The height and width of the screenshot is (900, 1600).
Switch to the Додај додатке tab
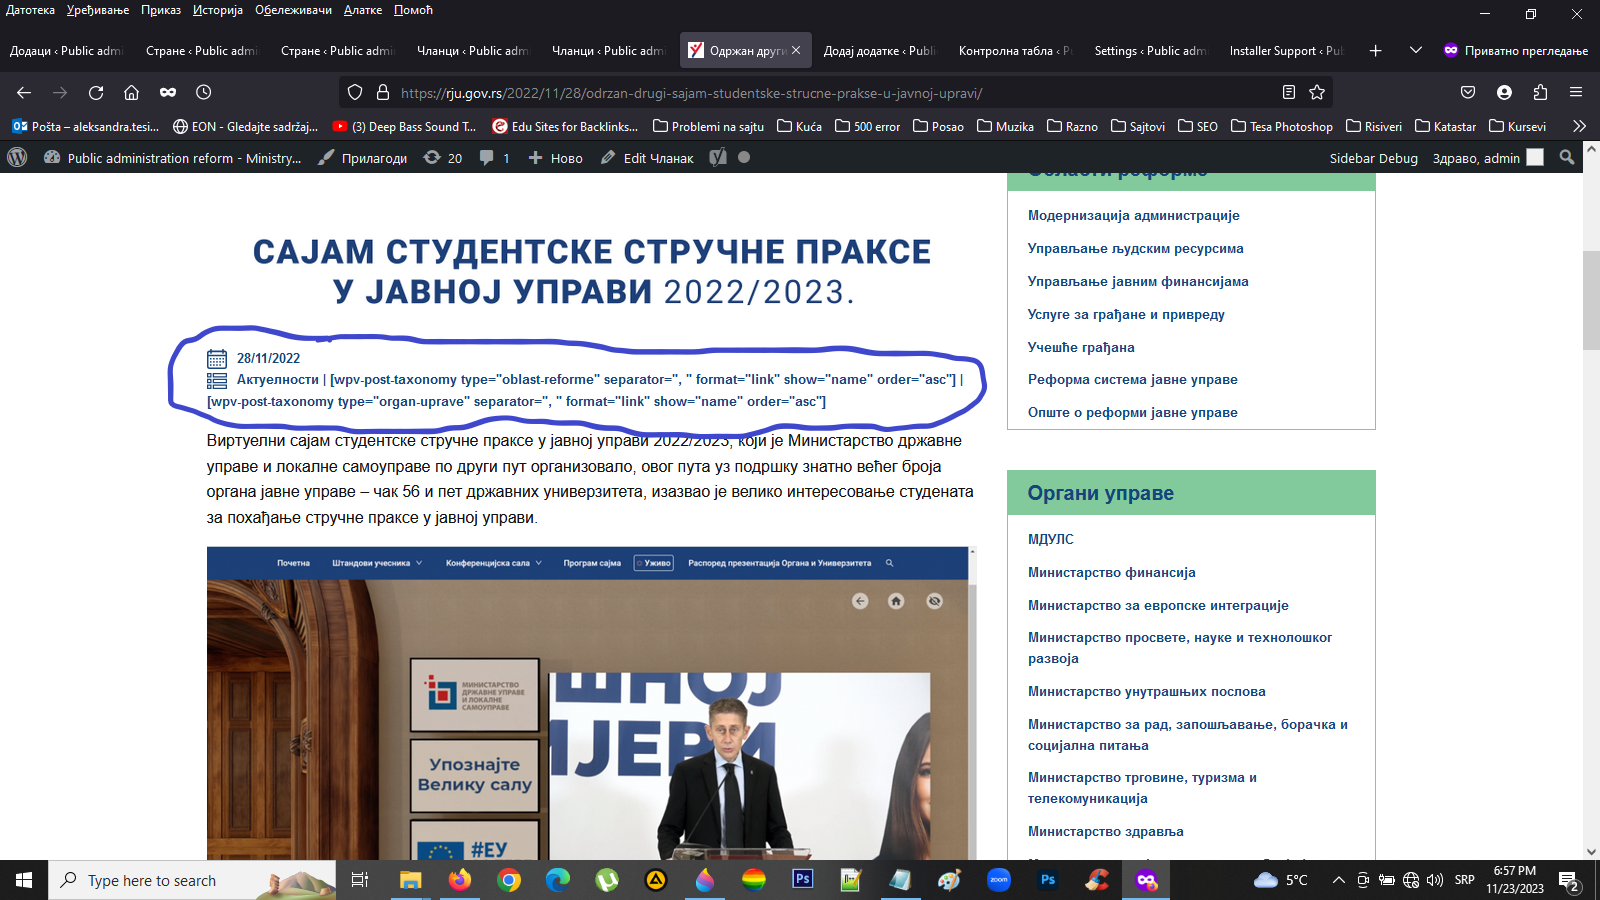point(879,50)
